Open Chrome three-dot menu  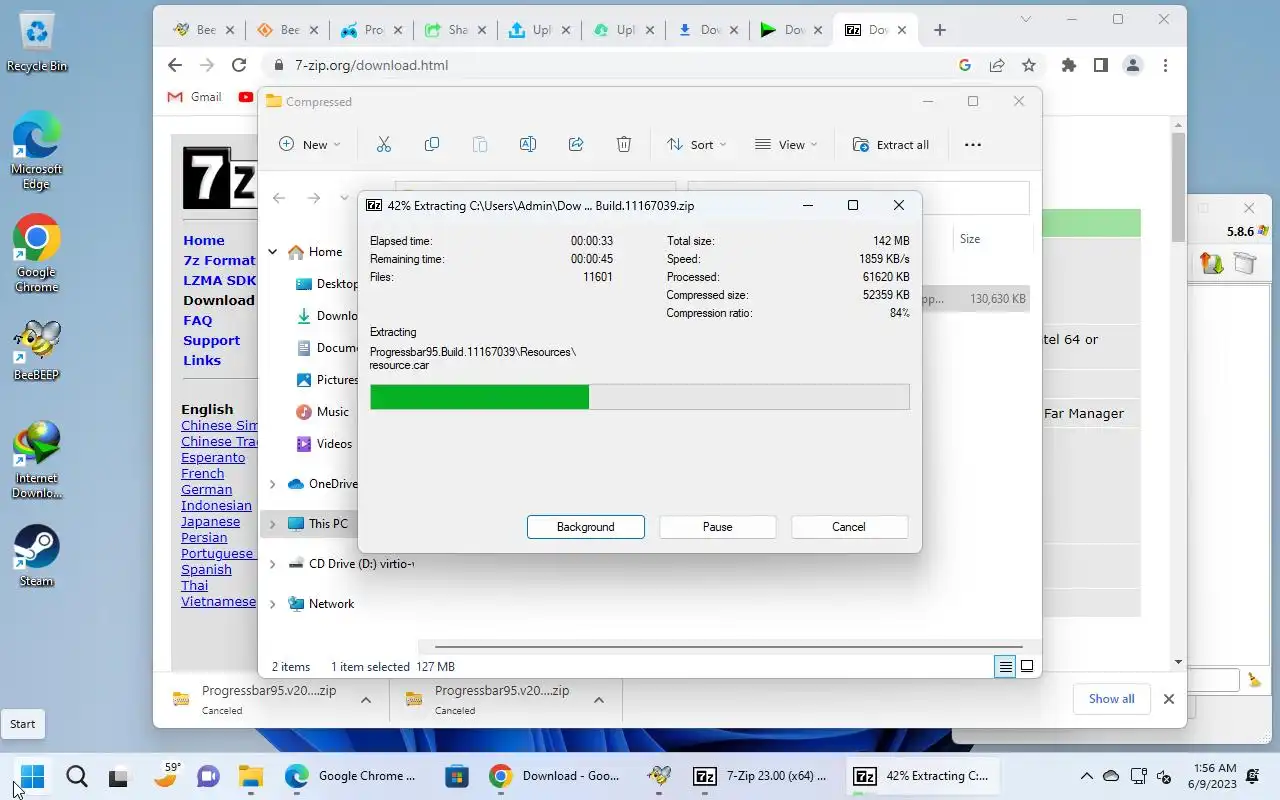(x=1165, y=65)
